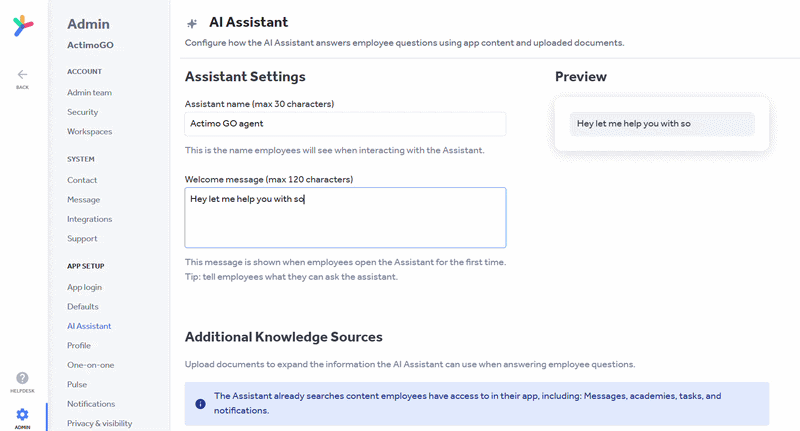
Task: Click the AI Assistant sparkle icon
Action: [192, 23]
